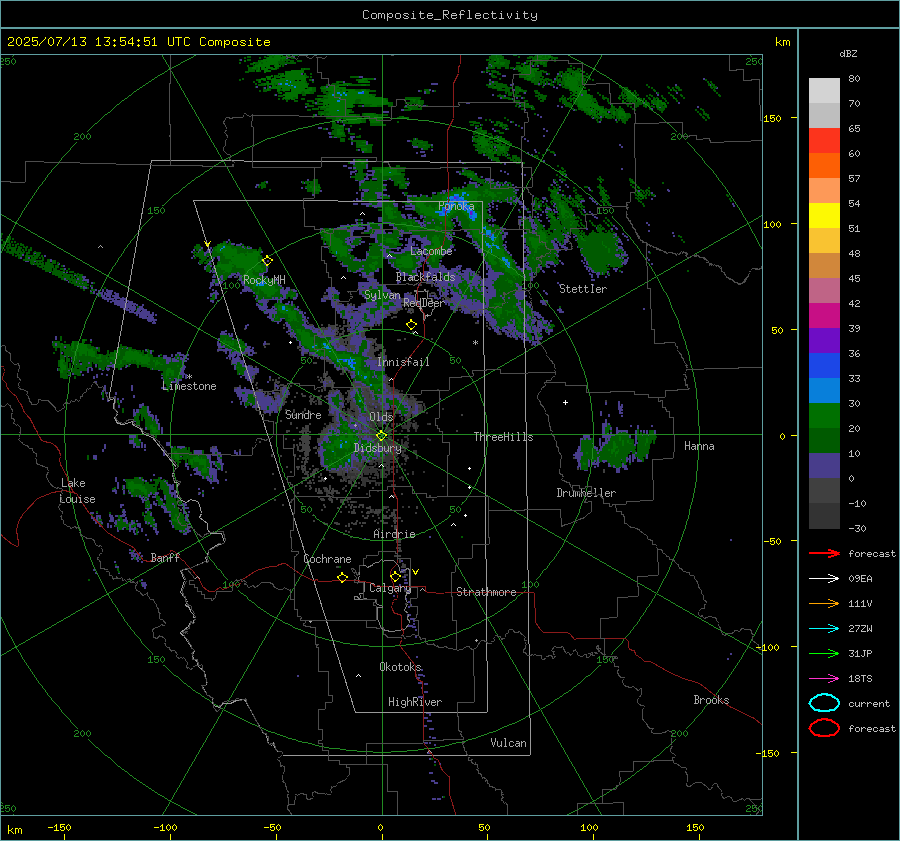Click the Lacombe city label
The image size is (900, 841).
(431, 251)
